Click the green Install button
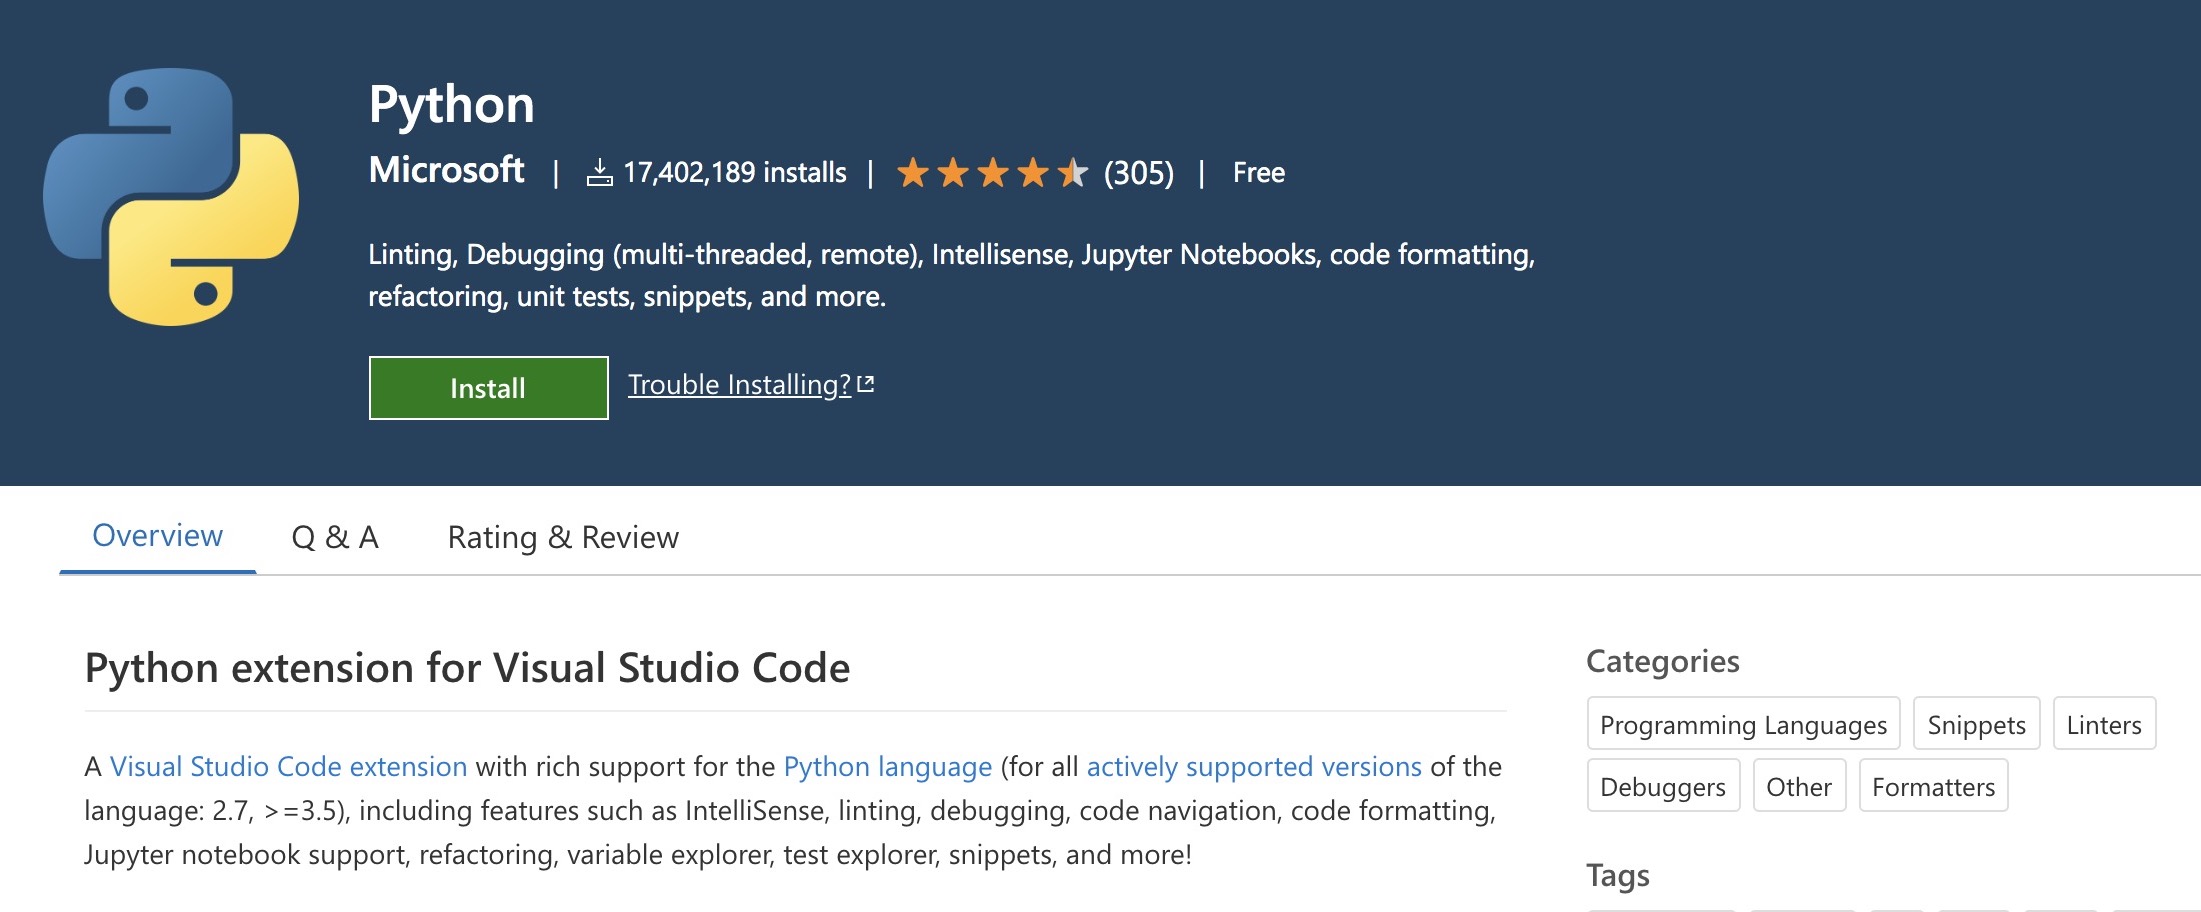The height and width of the screenshot is (912, 2201). [x=488, y=388]
